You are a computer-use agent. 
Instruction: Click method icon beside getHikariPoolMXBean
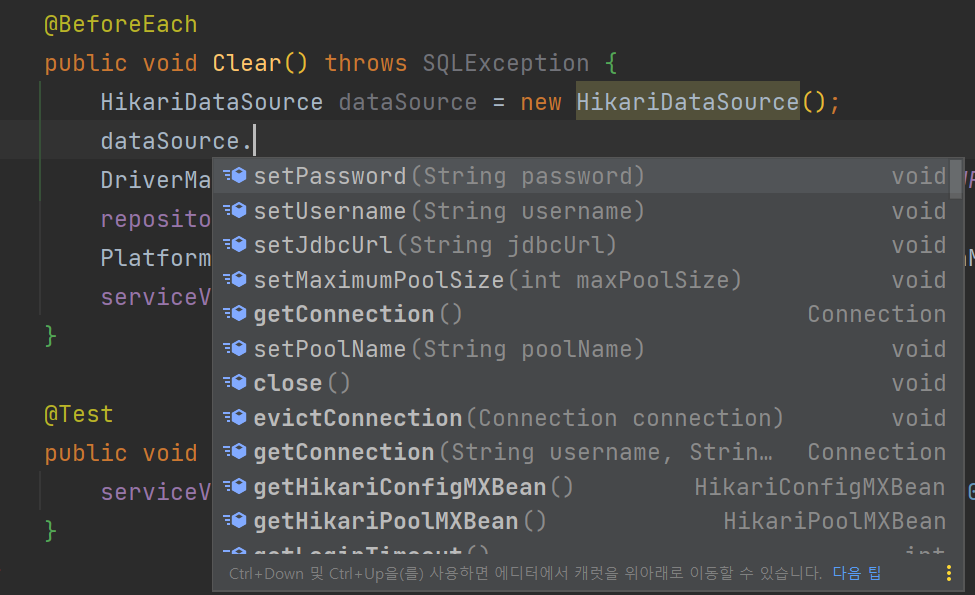point(235,521)
